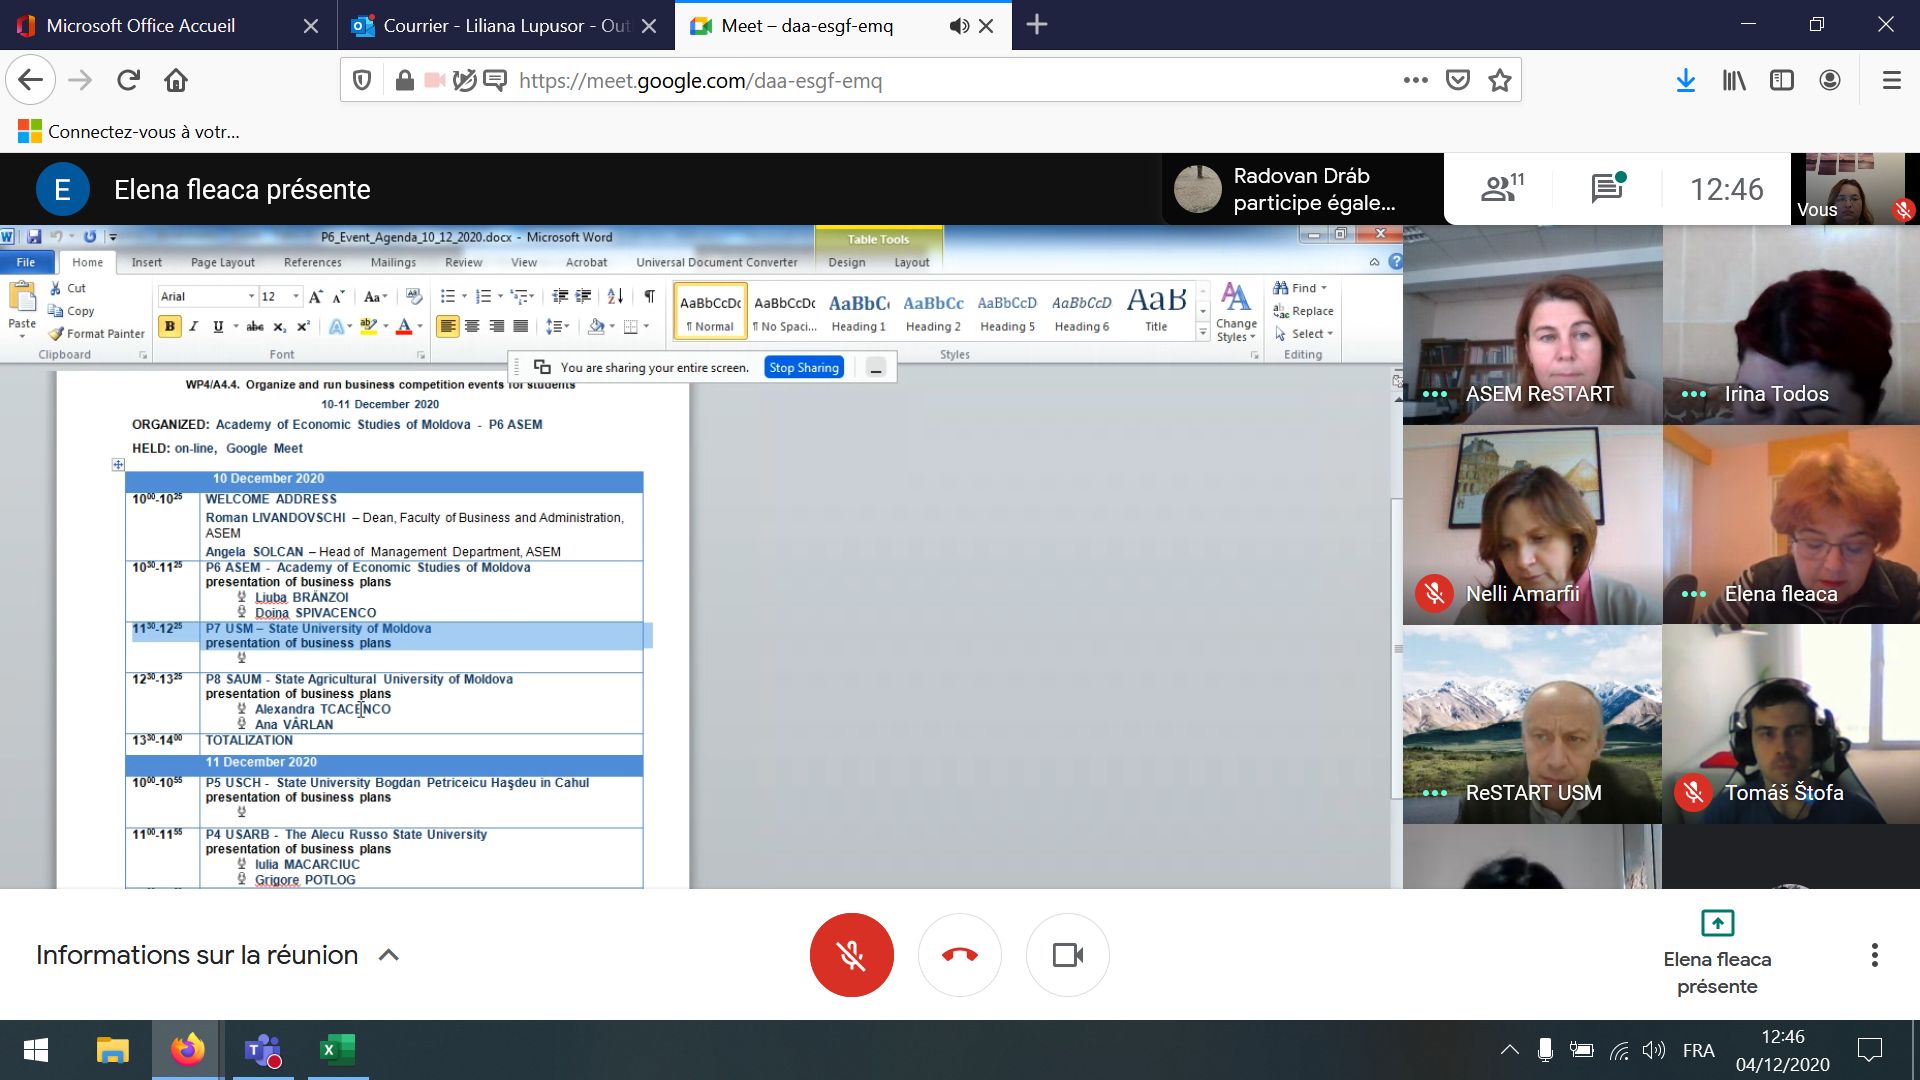This screenshot has height=1080, width=1920.
Task: Open File Explorer from taskbar
Action: click(x=112, y=1050)
